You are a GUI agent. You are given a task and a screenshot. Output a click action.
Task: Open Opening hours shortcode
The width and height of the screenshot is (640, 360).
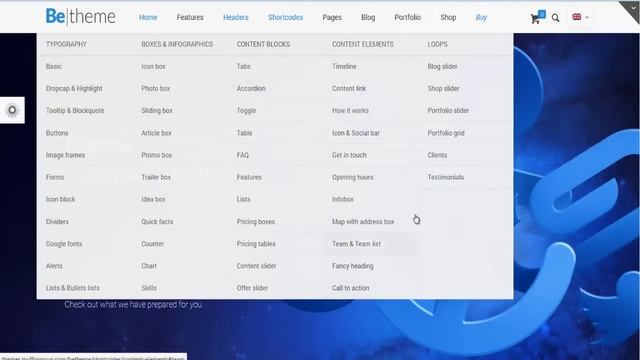pos(352,177)
